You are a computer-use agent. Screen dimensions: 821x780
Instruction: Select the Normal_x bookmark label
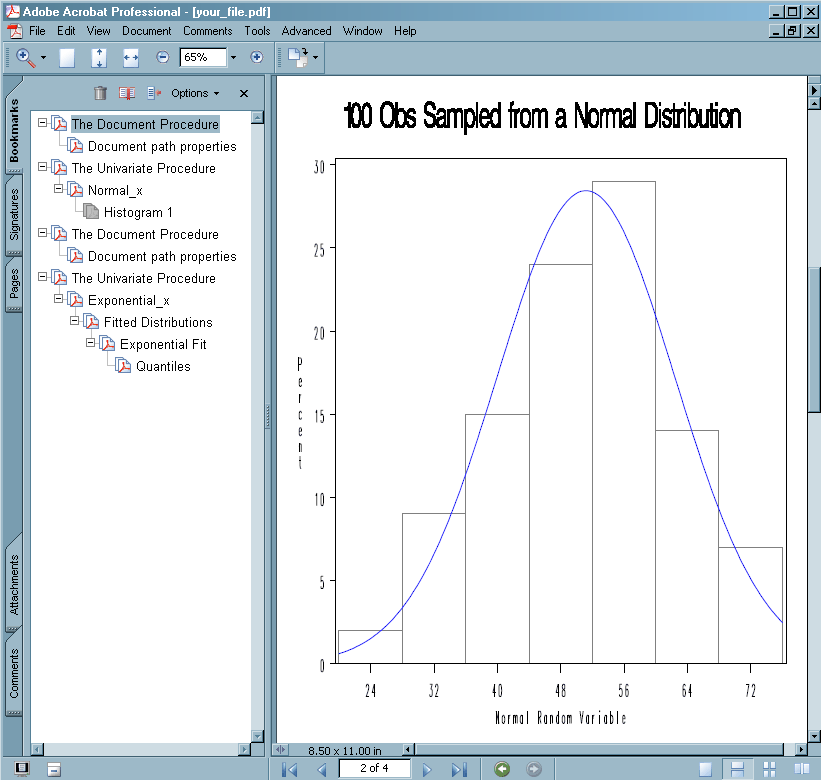click(x=115, y=190)
